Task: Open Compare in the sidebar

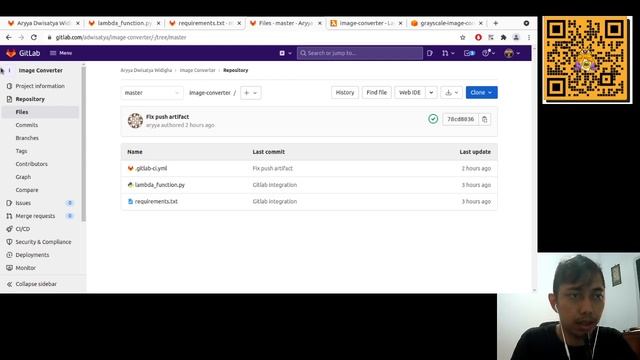Action: tap(27, 190)
